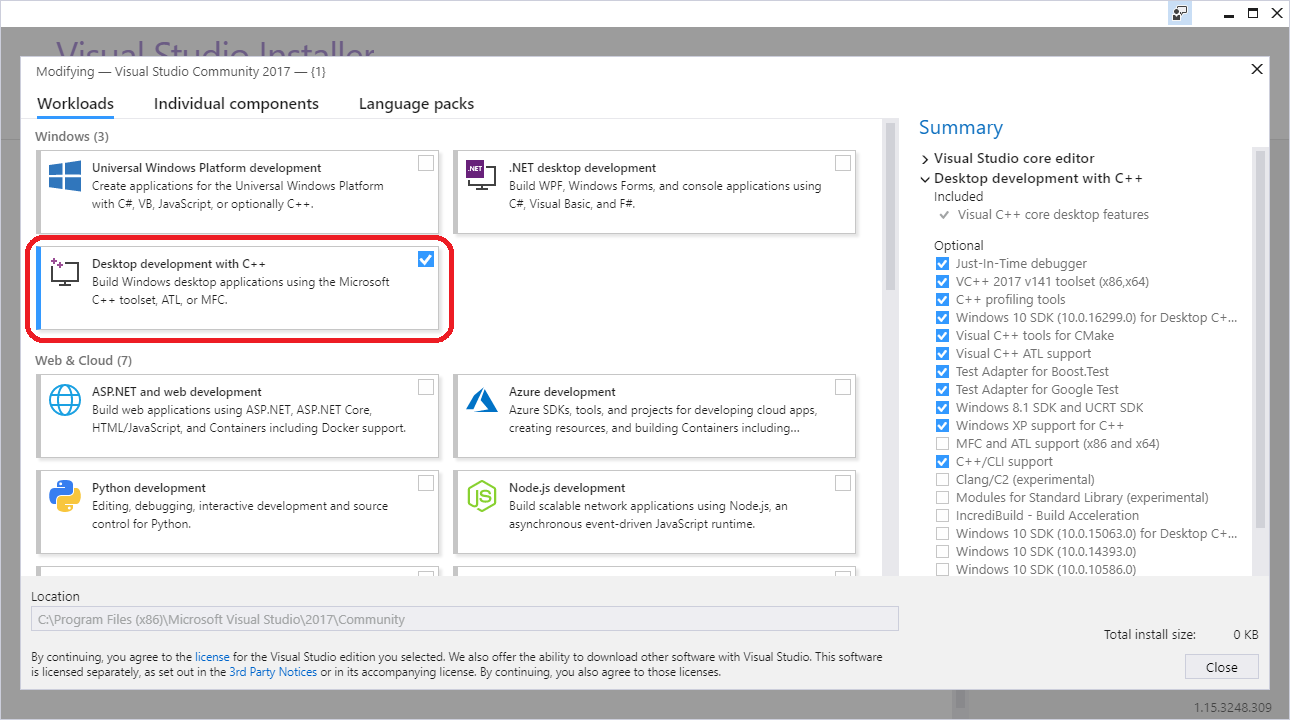The width and height of the screenshot is (1290, 720).
Task: Open the 3rd Party Notices link
Action: pos(273,673)
